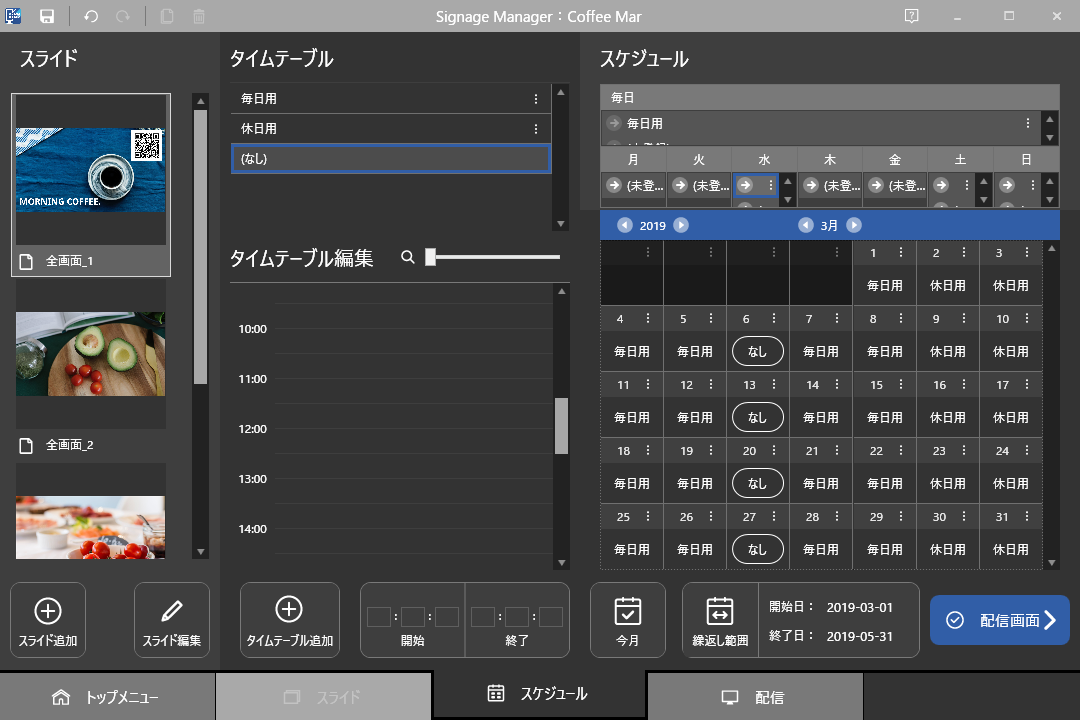The width and height of the screenshot is (1080, 720).
Task: Click the save icon in title bar
Action: point(47,16)
